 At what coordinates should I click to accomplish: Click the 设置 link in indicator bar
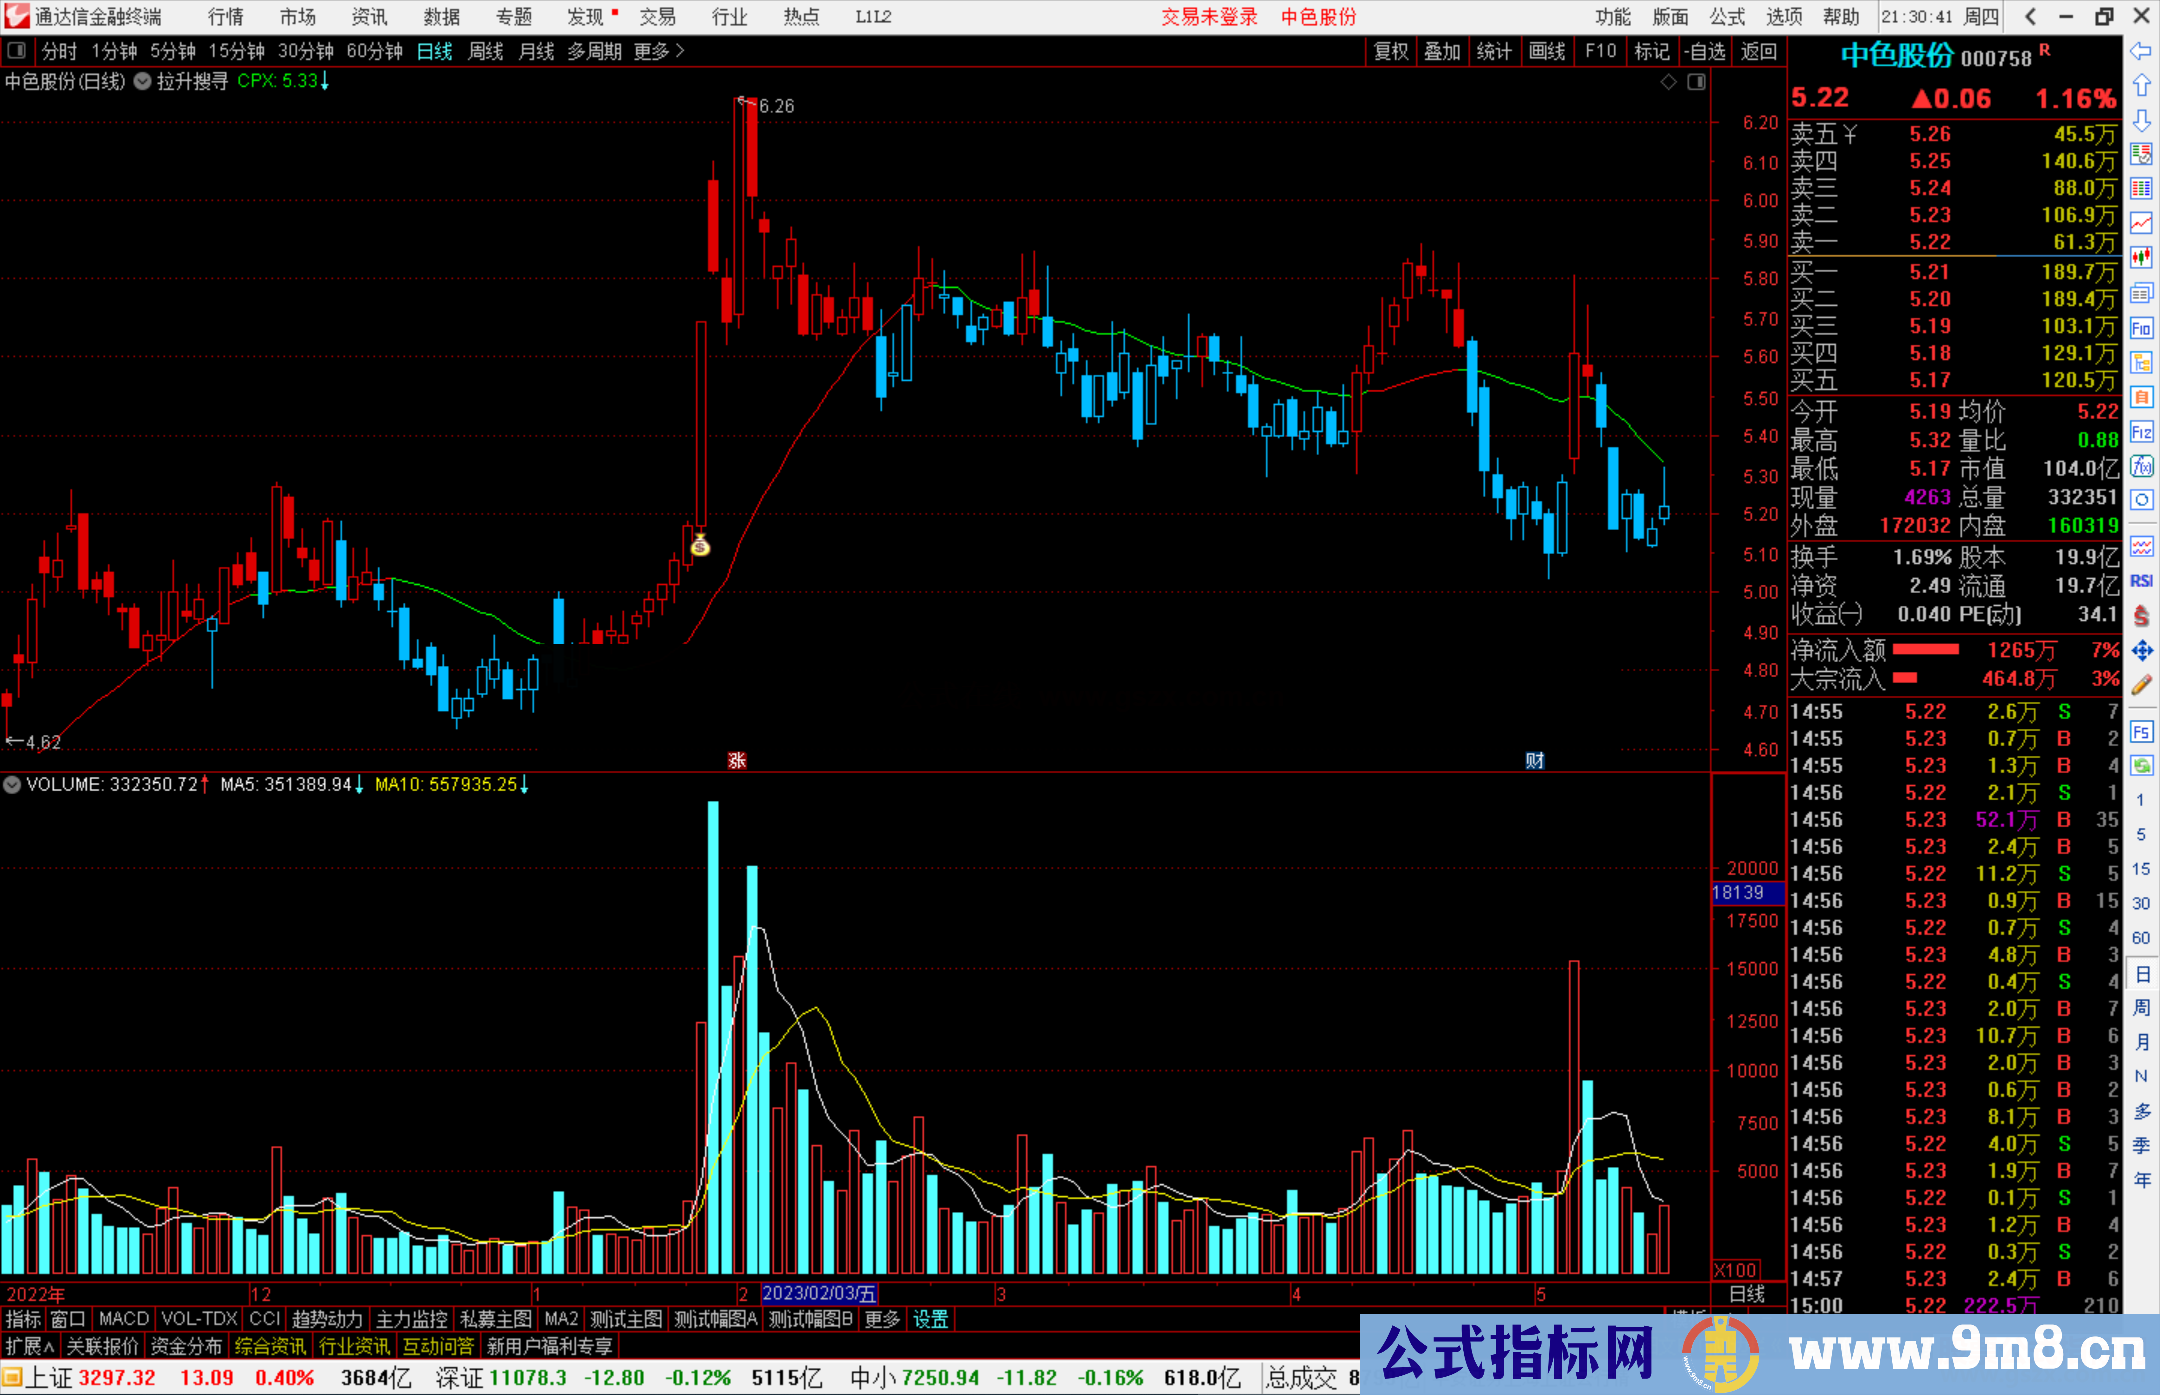click(930, 1319)
